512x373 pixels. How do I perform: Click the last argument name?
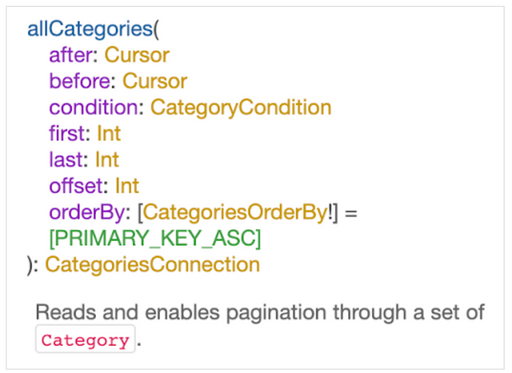click(x=66, y=160)
